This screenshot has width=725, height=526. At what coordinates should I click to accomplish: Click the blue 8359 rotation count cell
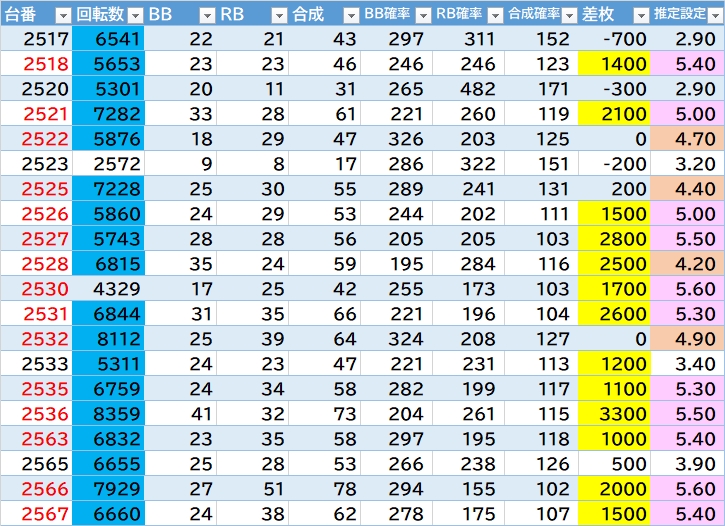[108, 414]
